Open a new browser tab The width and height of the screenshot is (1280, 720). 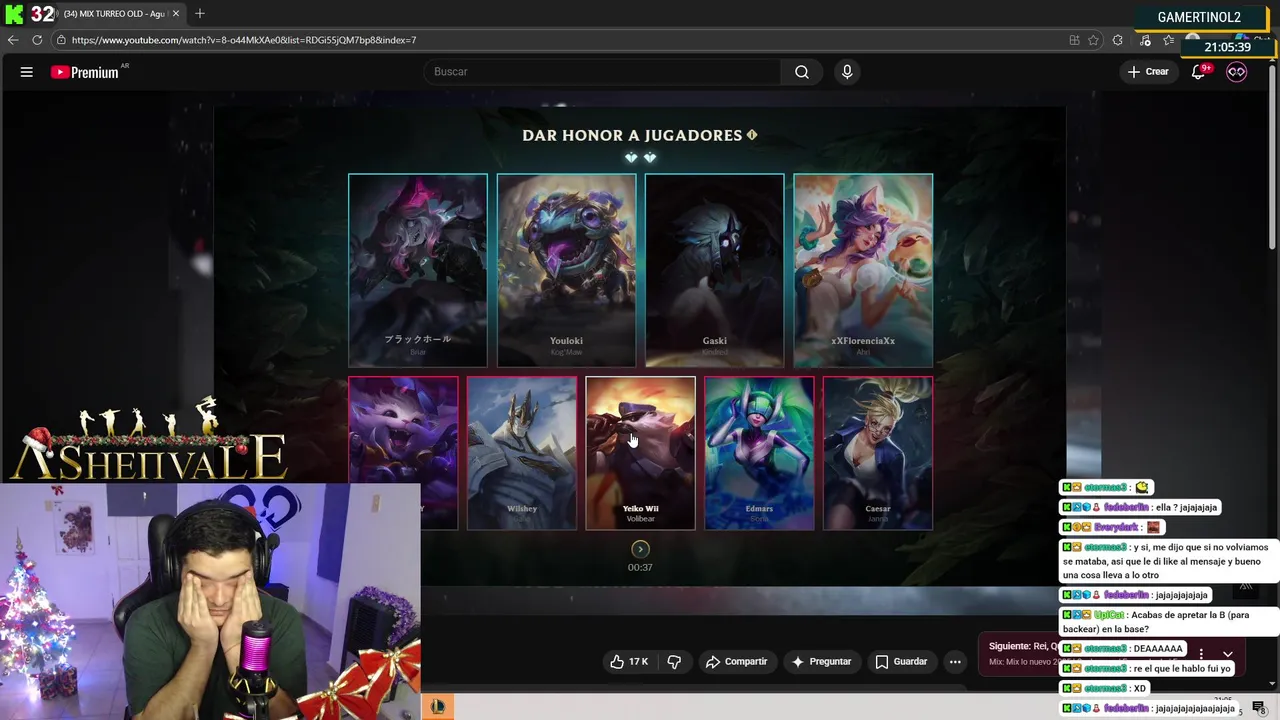[x=200, y=13]
